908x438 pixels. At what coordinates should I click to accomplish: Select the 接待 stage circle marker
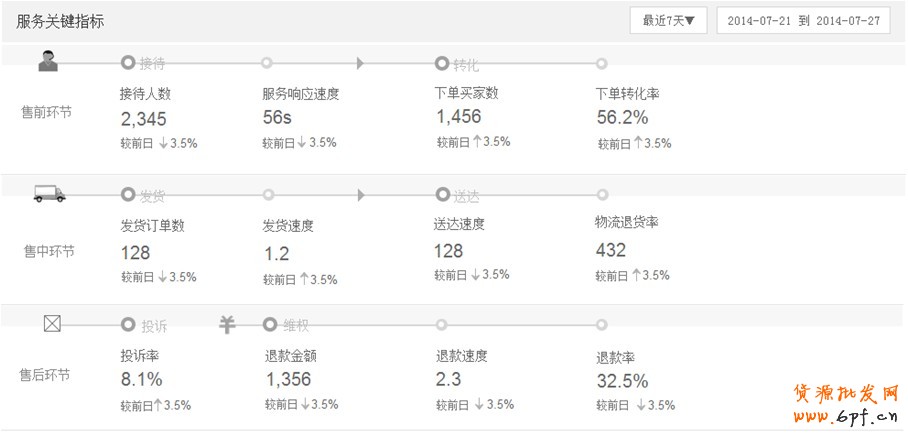(127, 63)
